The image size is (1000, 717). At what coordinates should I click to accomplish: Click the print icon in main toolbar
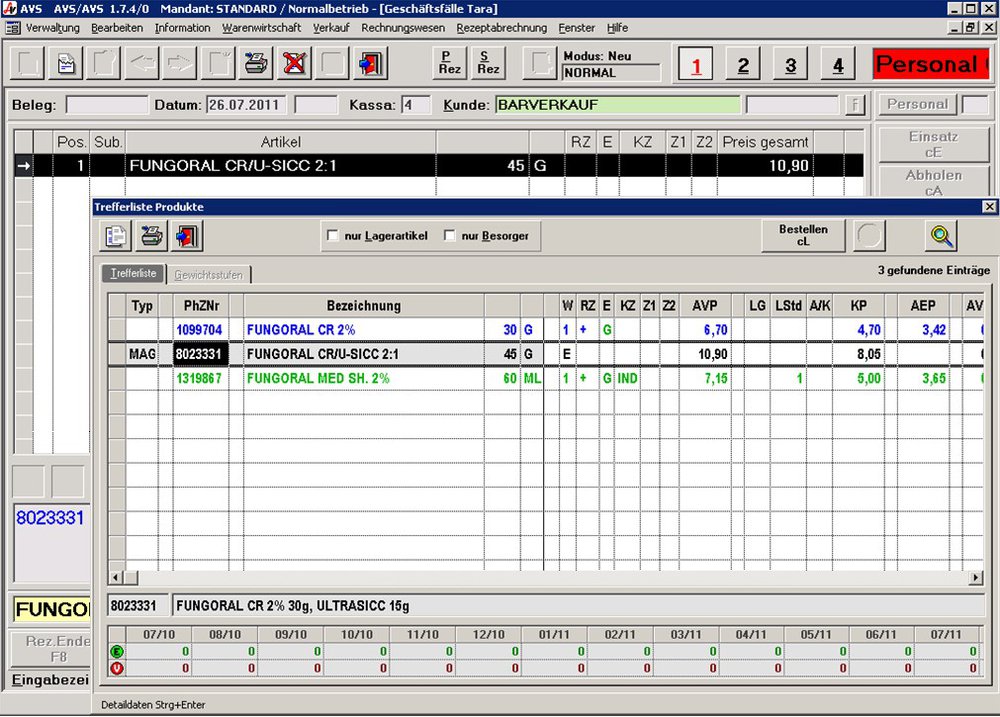click(x=257, y=64)
